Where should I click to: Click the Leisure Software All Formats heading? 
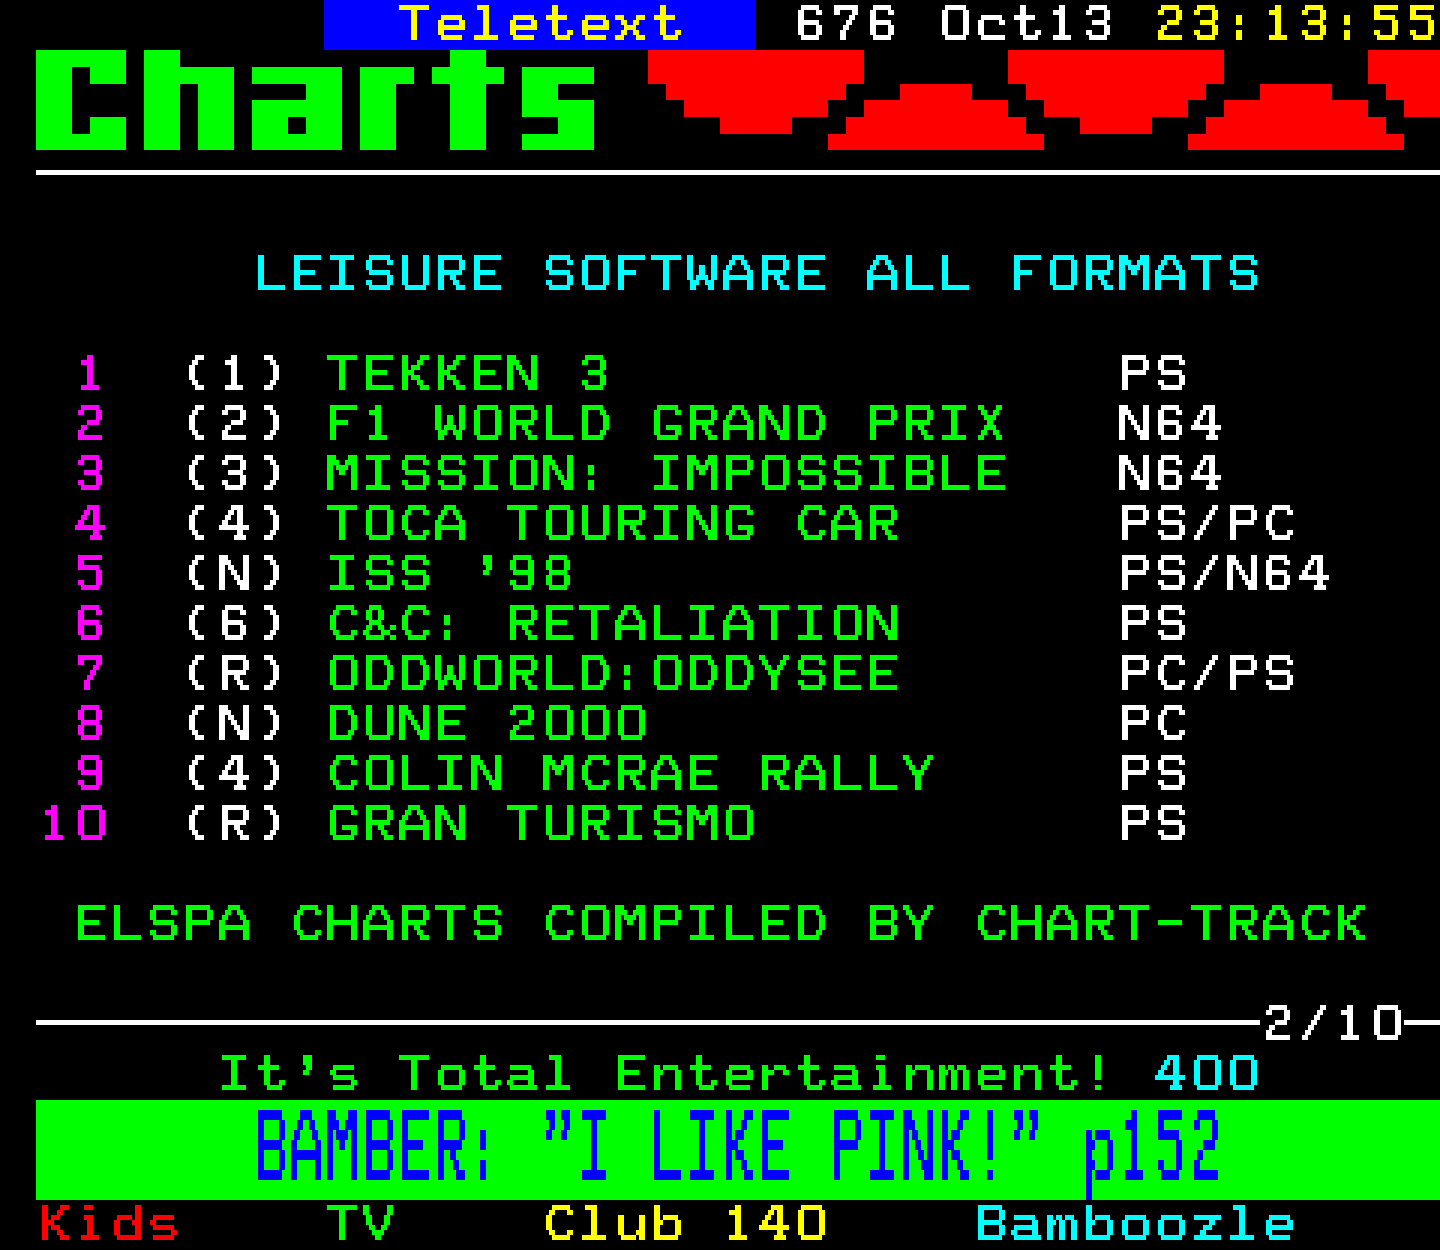pos(756,274)
